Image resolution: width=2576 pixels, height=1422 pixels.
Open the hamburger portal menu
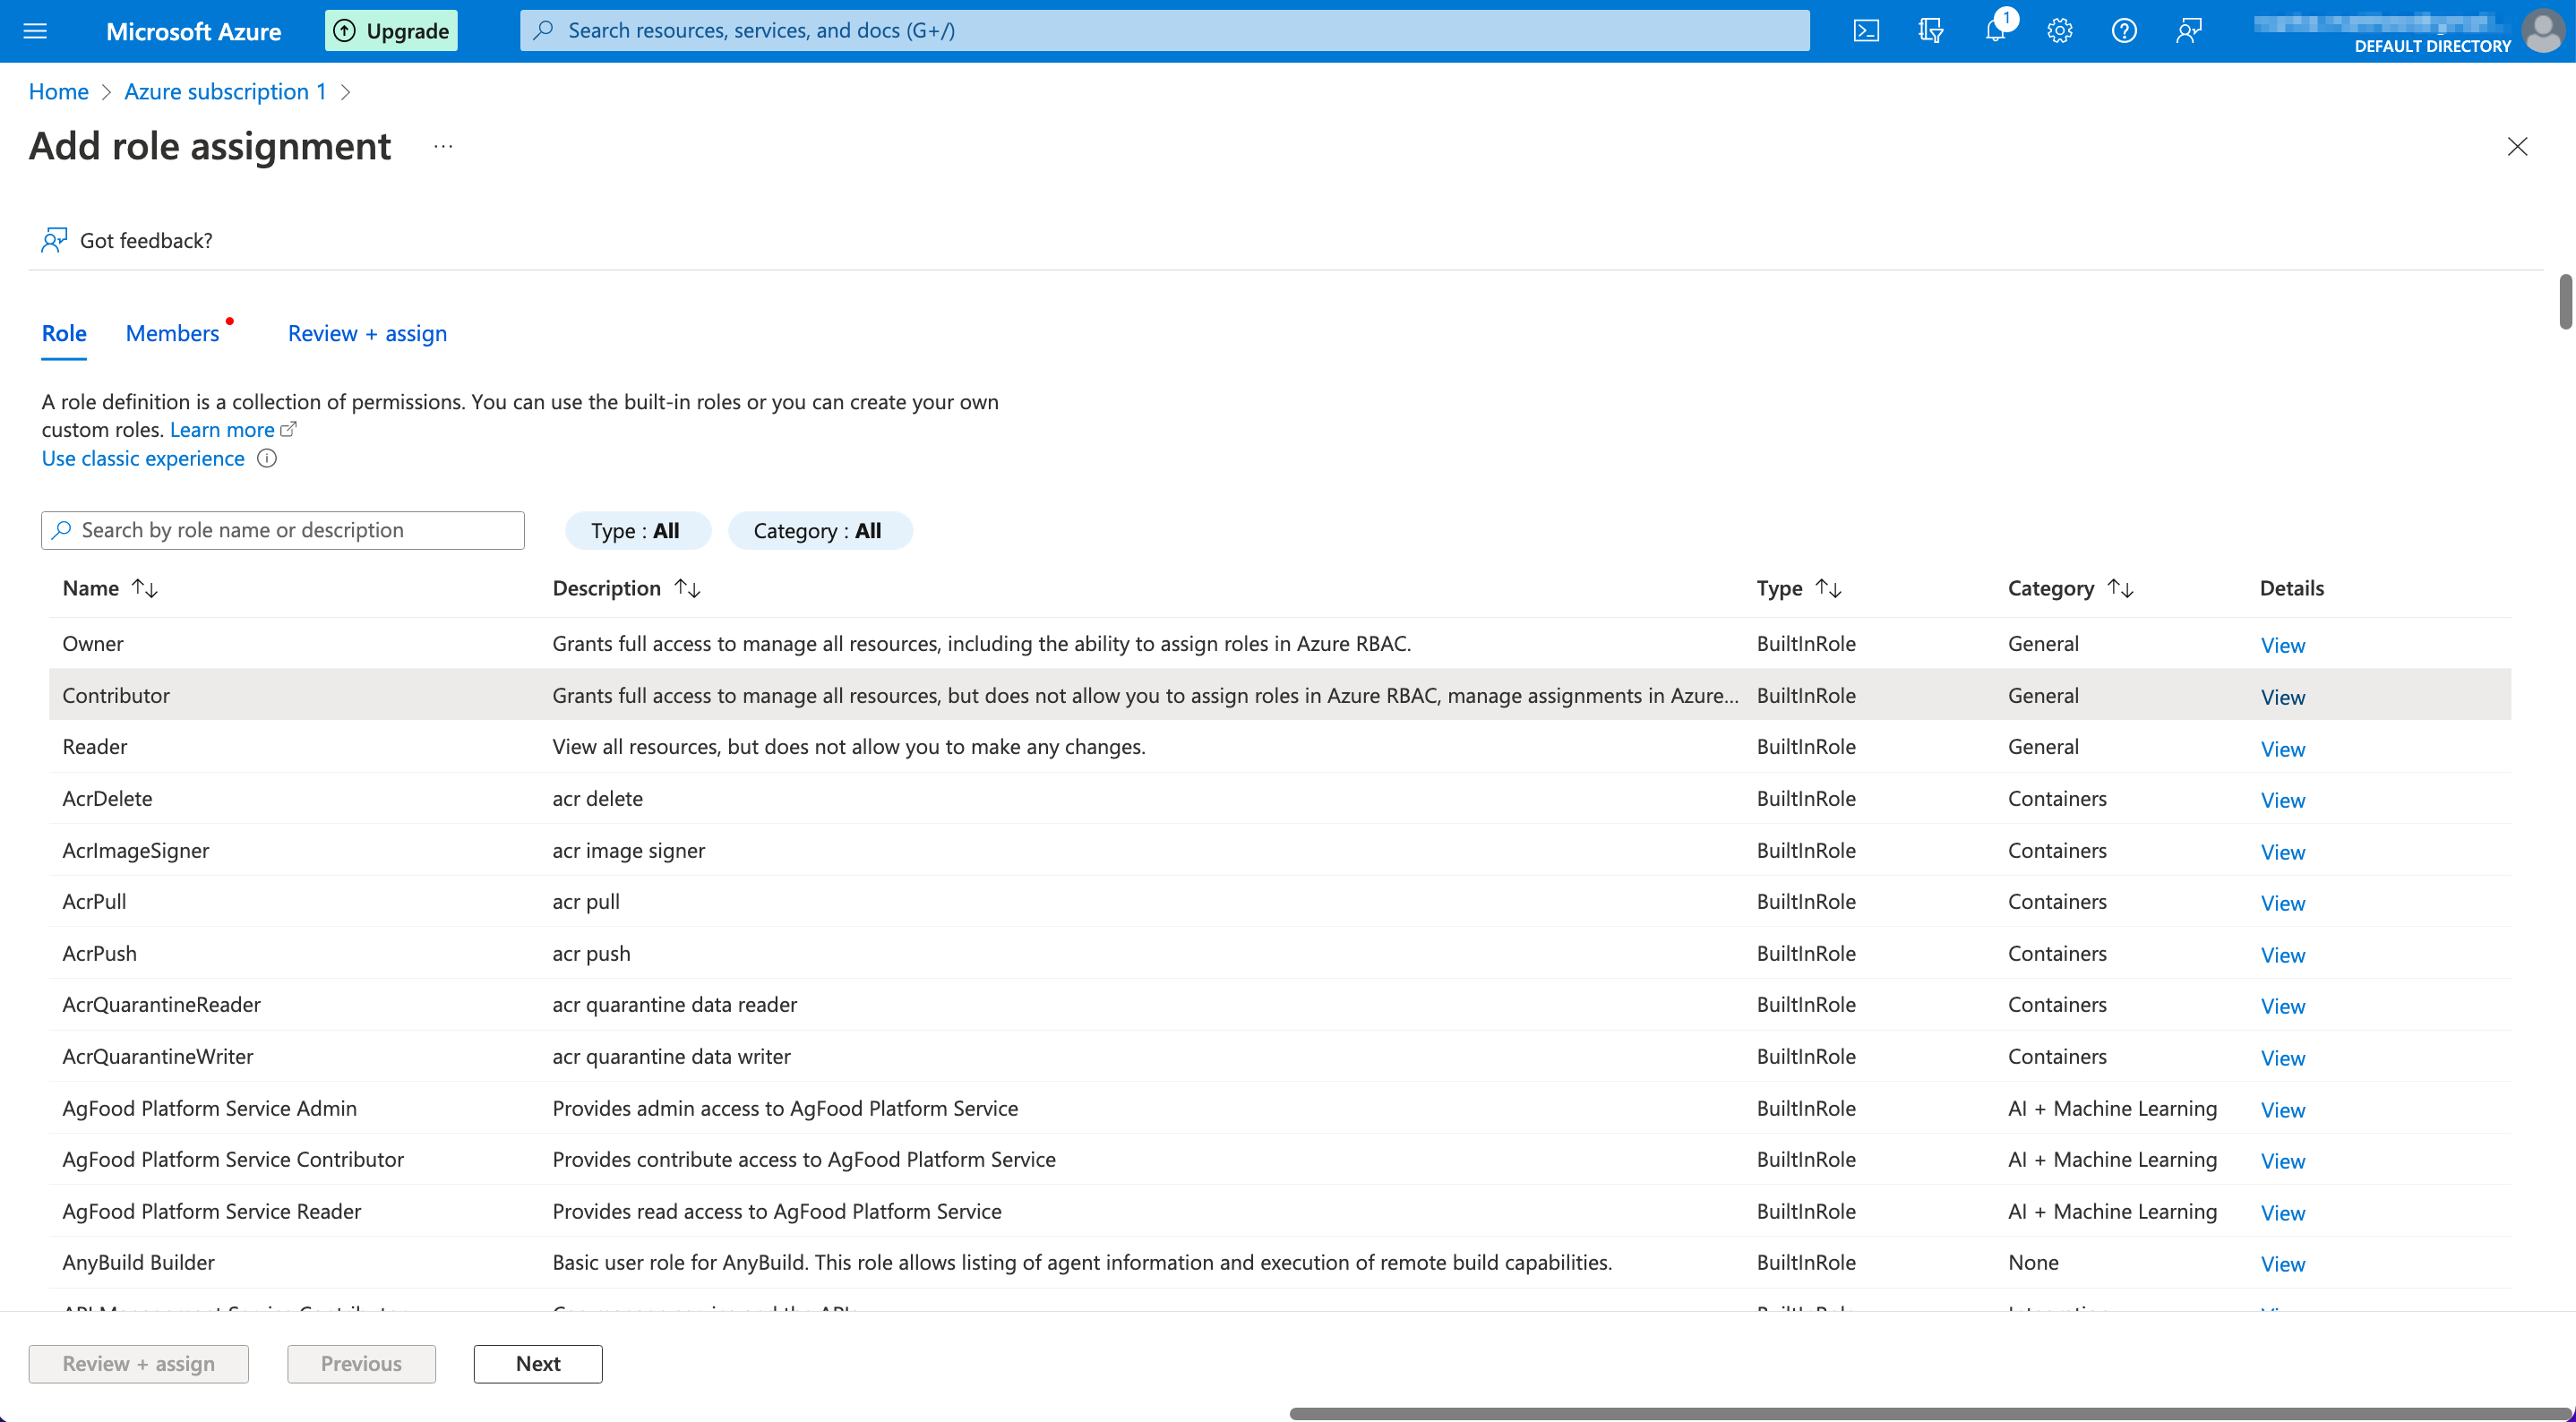35,30
